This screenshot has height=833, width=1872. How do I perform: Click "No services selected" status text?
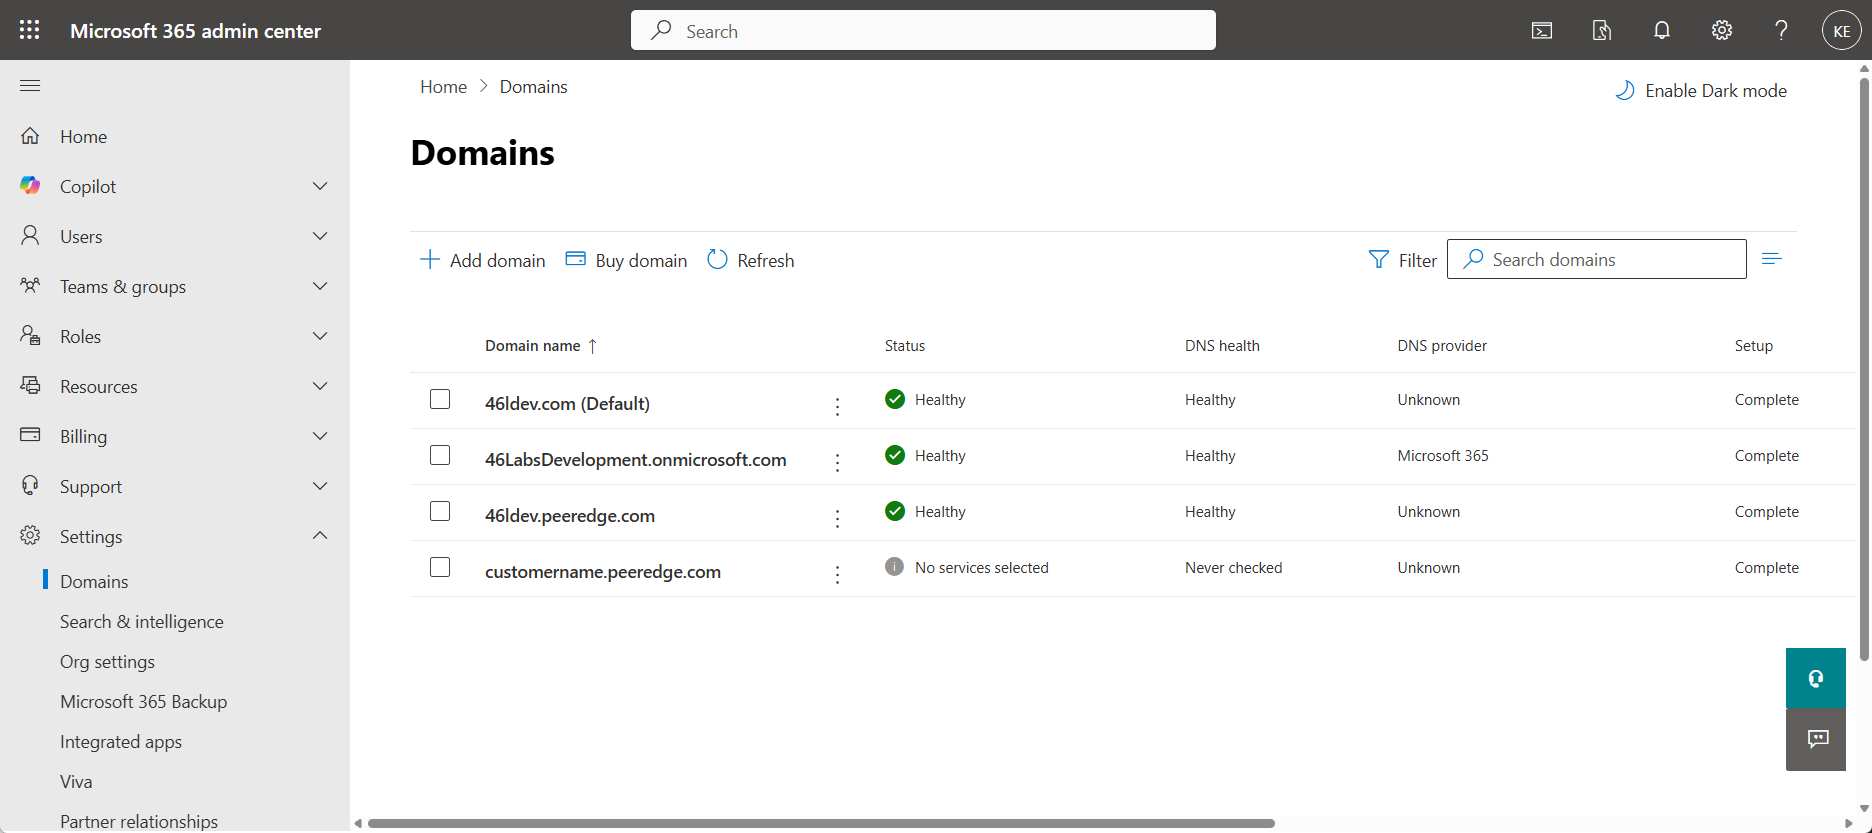pyautogui.click(x=982, y=568)
